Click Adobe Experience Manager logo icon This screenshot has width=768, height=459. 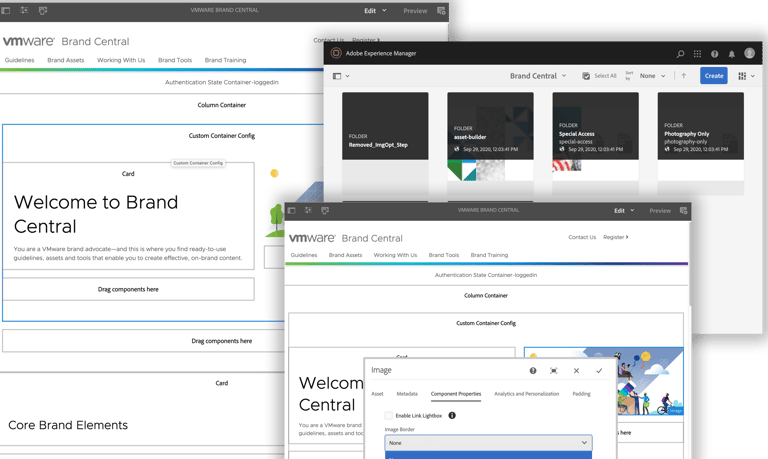point(336,53)
